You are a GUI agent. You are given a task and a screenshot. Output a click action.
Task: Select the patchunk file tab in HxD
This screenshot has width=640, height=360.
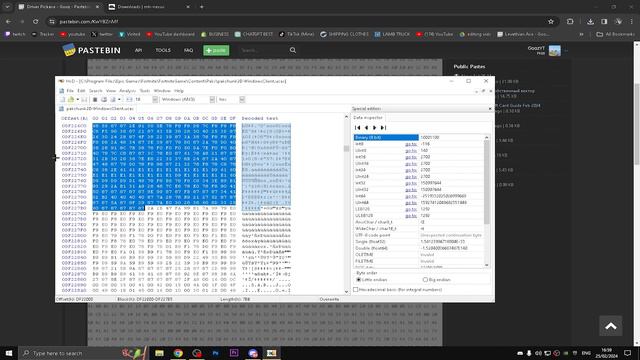[97, 109]
